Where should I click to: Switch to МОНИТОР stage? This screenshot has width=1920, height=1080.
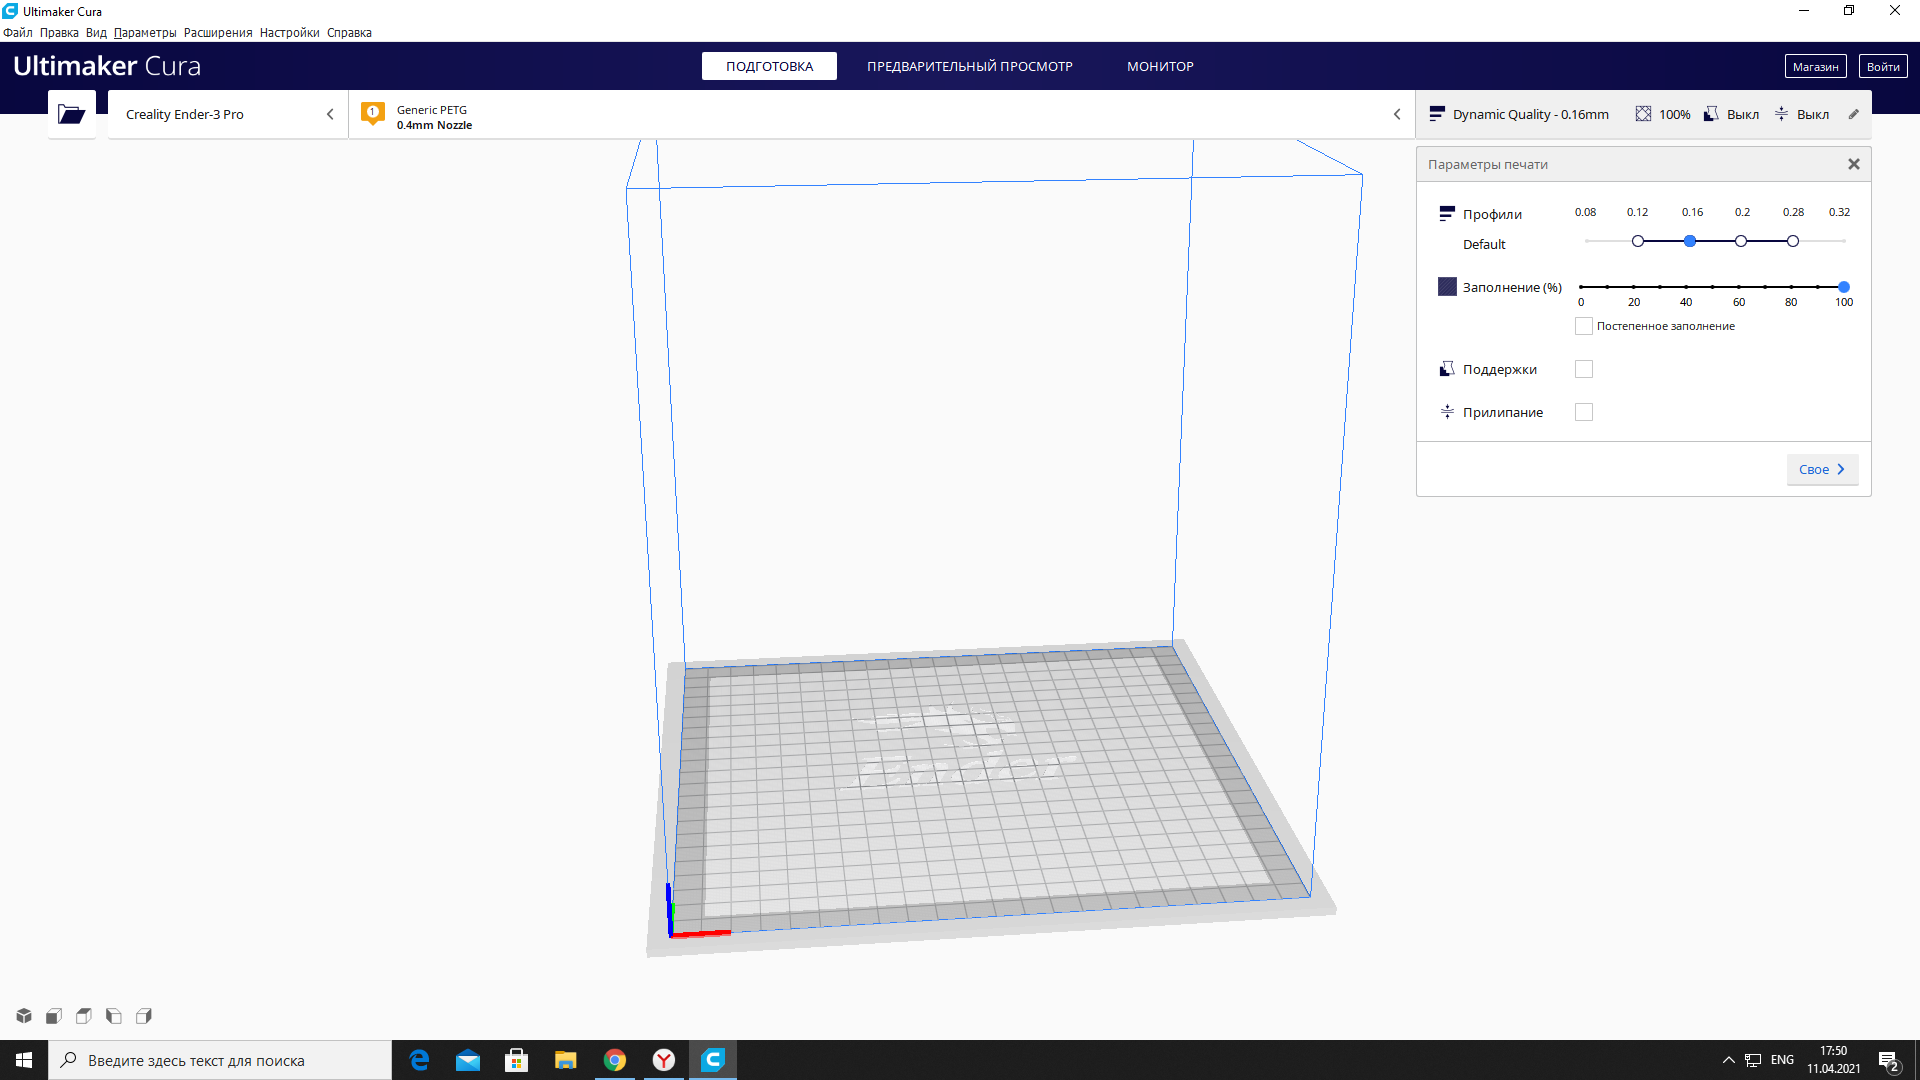pos(1160,66)
